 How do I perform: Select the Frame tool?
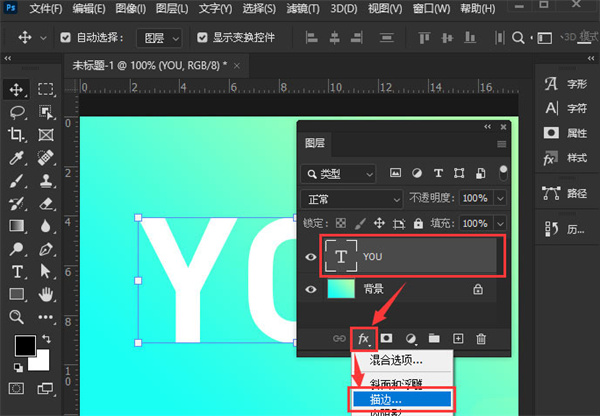pyautogui.click(x=46, y=135)
